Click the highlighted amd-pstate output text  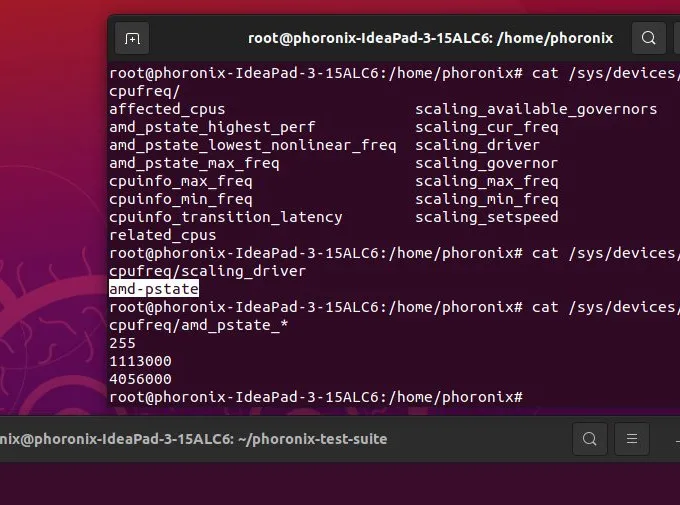[x=154, y=289]
